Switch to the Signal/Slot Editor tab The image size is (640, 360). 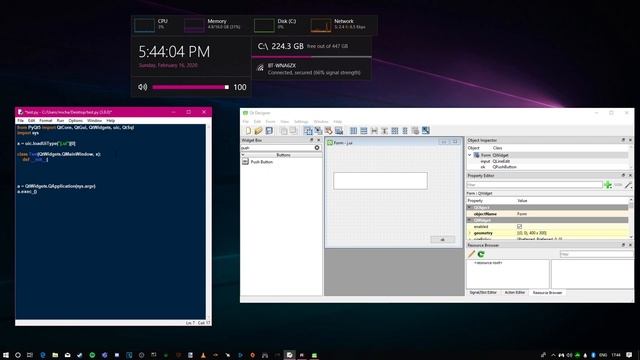point(483,293)
